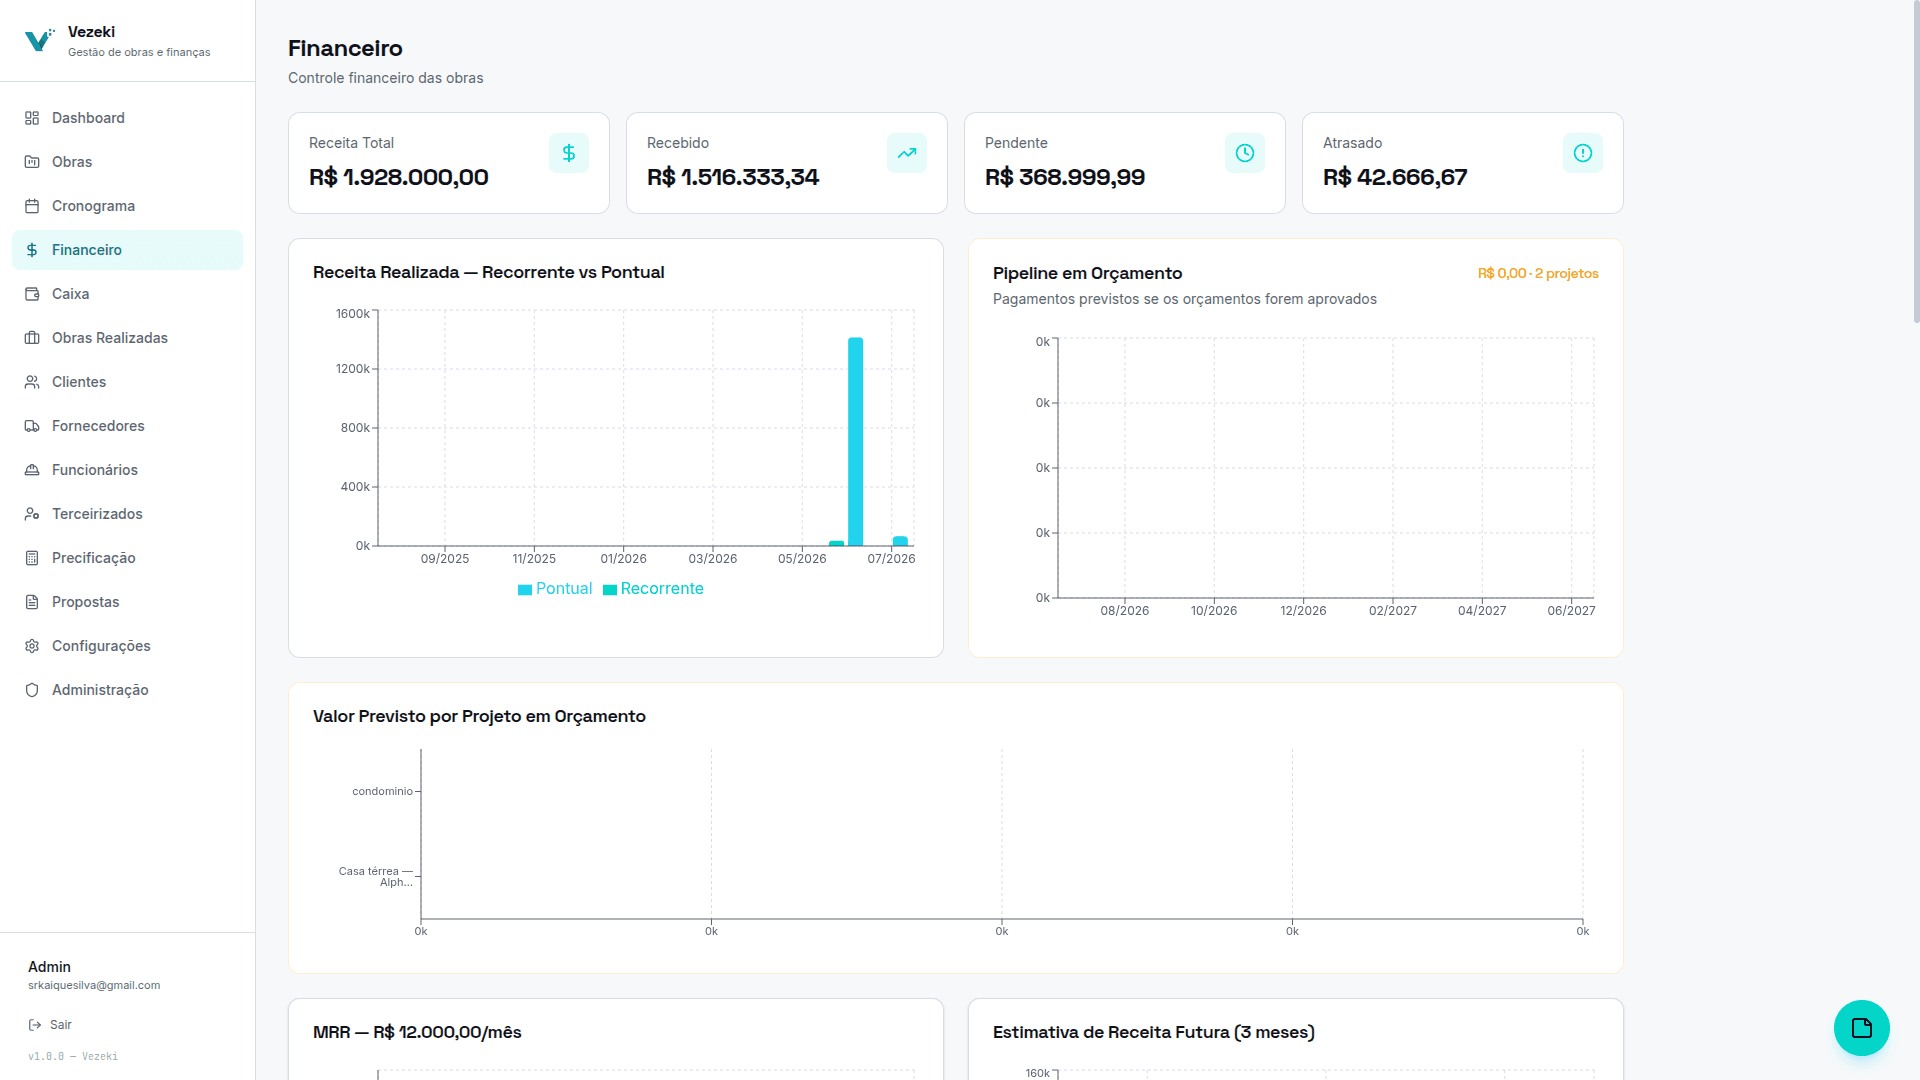This screenshot has width=1920, height=1080.
Task: Click the Caixa wallet icon
Action: pyautogui.click(x=32, y=294)
